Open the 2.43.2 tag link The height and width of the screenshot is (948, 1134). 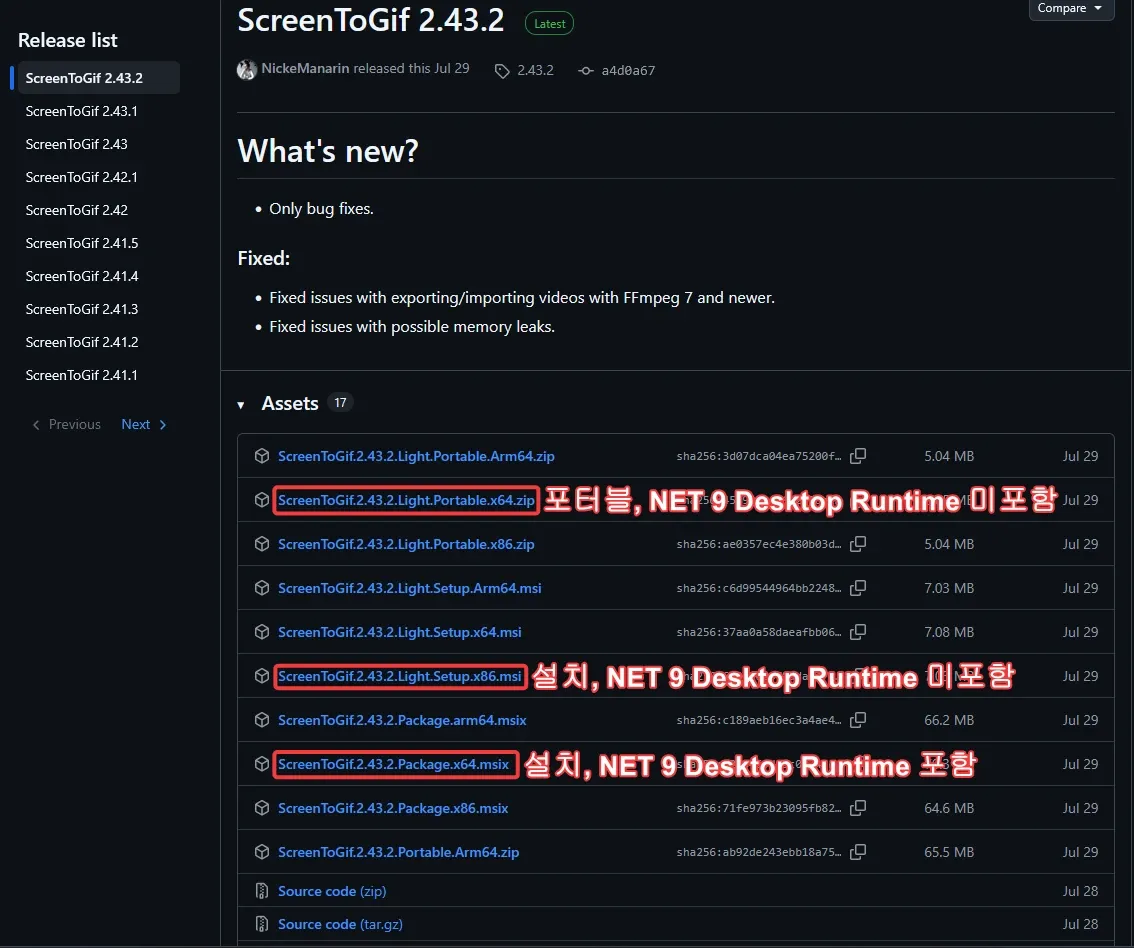click(x=535, y=70)
